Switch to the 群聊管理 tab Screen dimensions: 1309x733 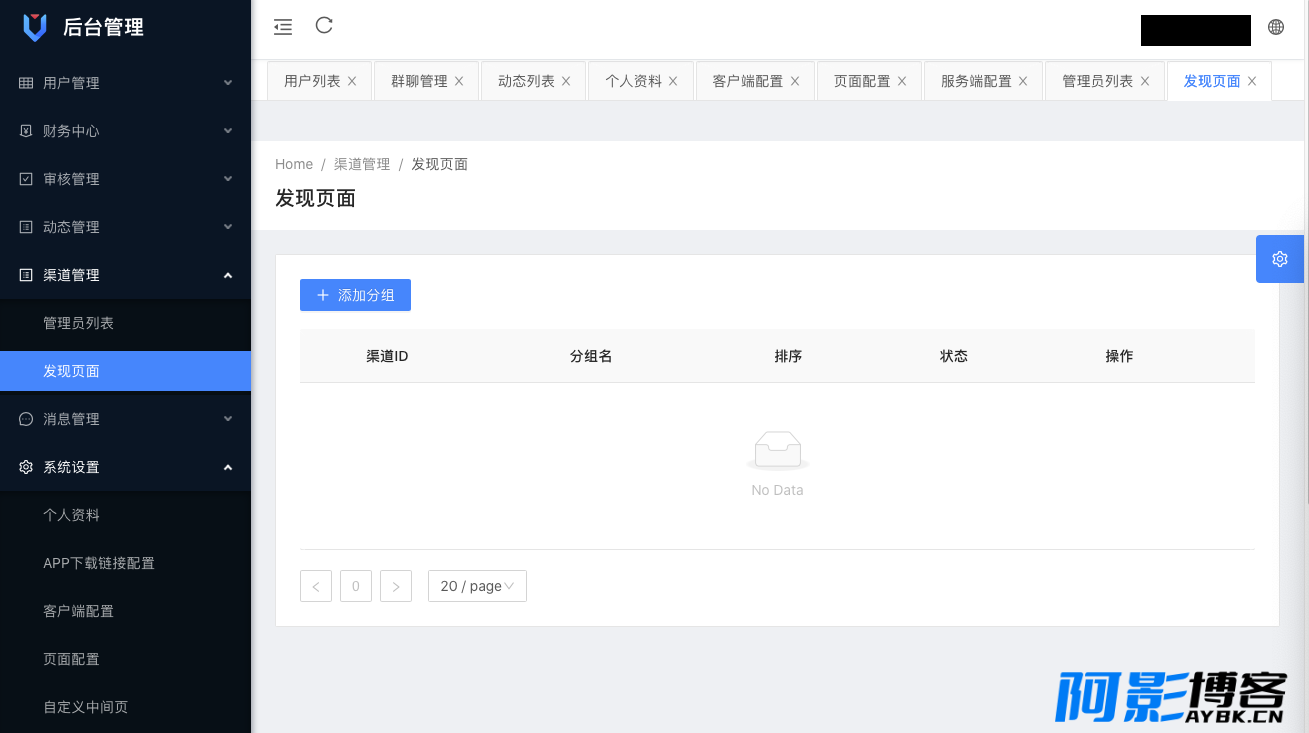(x=419, y=81)
